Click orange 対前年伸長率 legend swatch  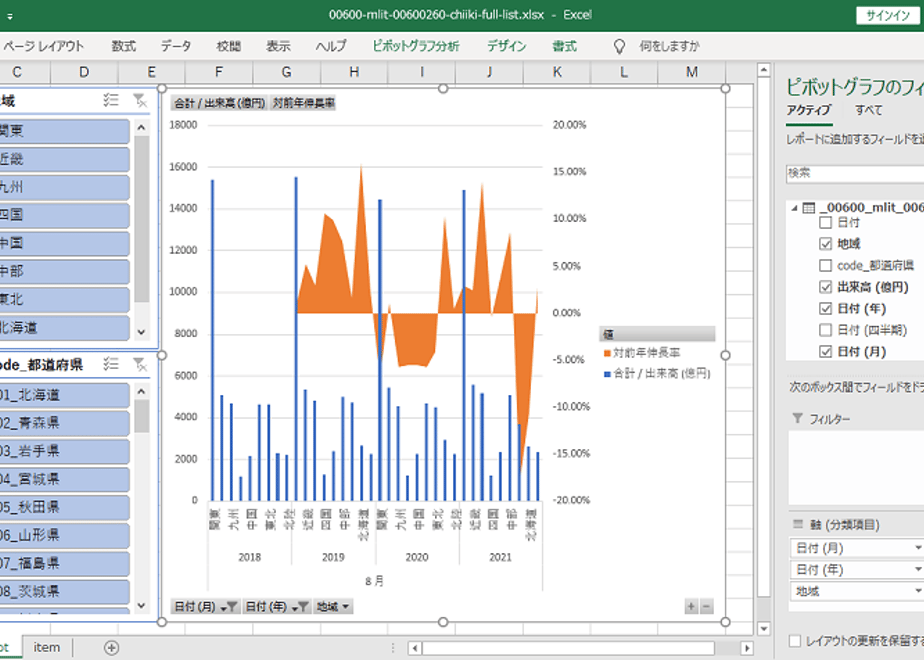click(607, 353)
